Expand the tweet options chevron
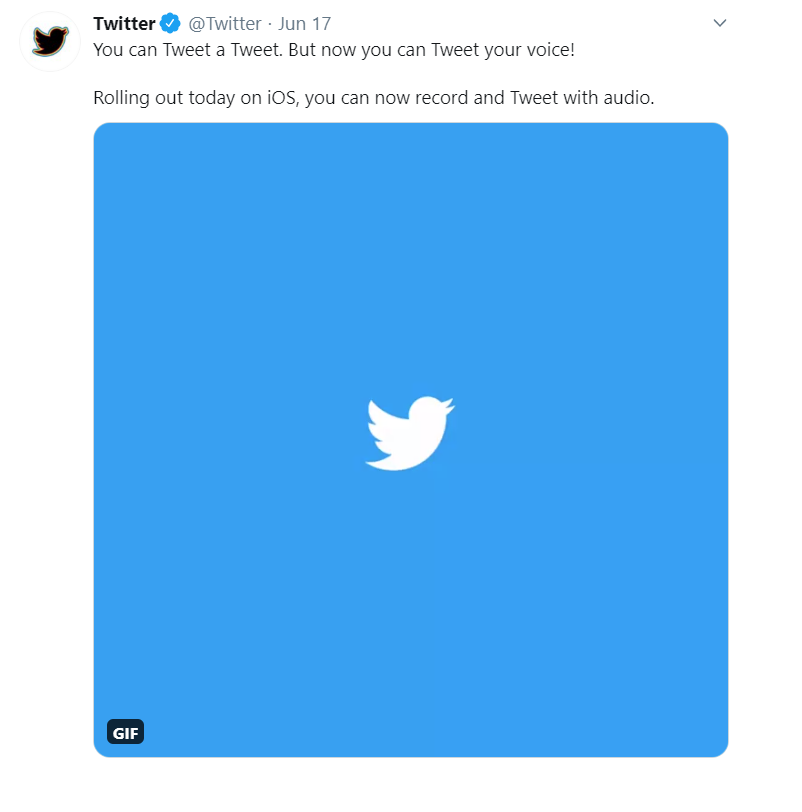802x812 pixels. pyautogui.click(x=720, y=23)
